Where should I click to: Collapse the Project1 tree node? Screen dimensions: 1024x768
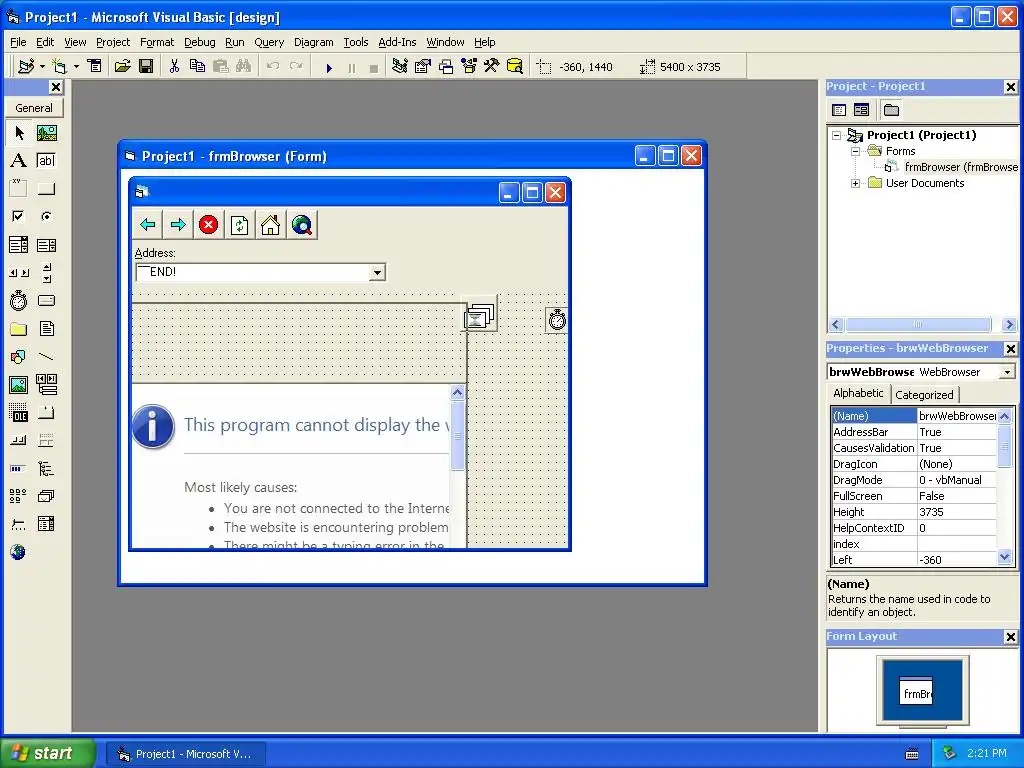837,135
